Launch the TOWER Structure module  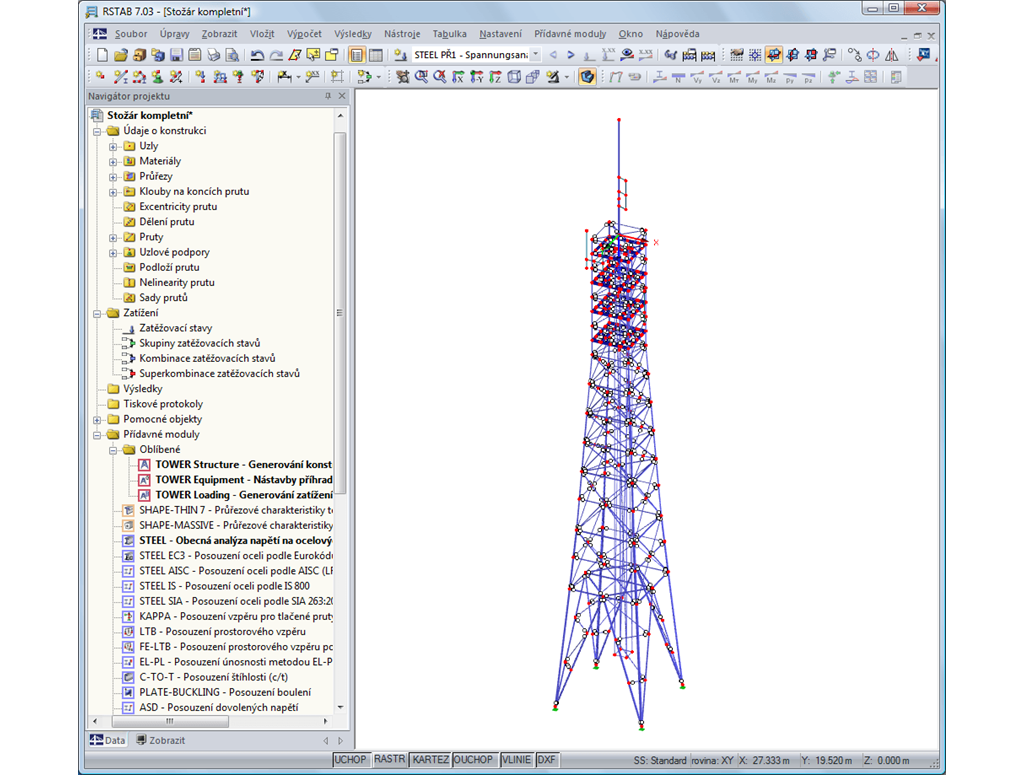(225, 464)
